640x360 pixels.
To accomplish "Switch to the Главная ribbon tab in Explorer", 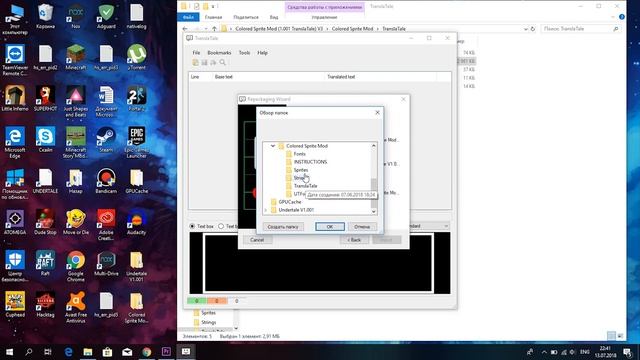I will (213, 17).
